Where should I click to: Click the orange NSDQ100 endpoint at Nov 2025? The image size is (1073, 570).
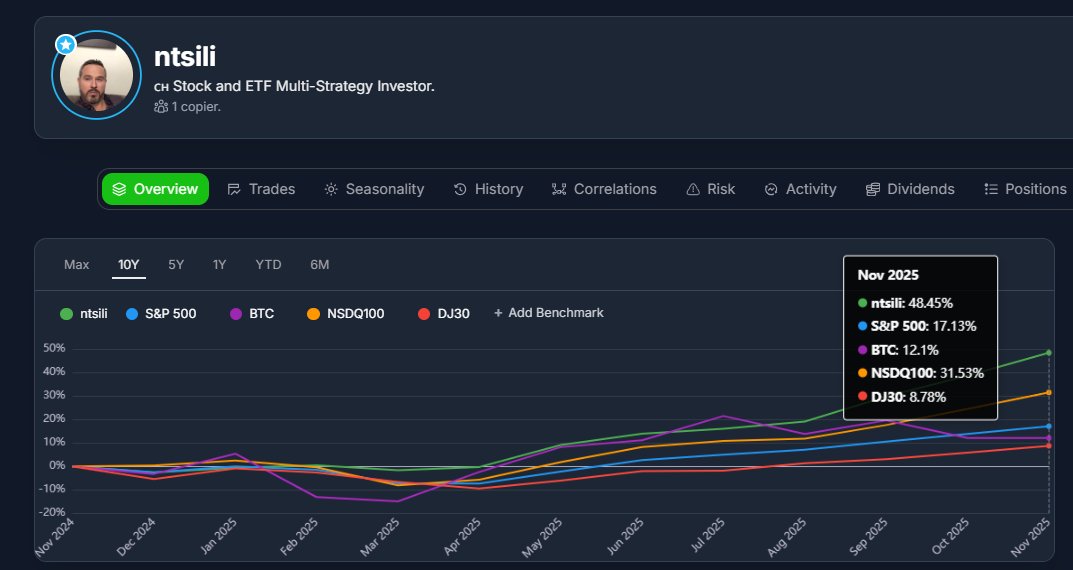click(x=1048, y=392)
